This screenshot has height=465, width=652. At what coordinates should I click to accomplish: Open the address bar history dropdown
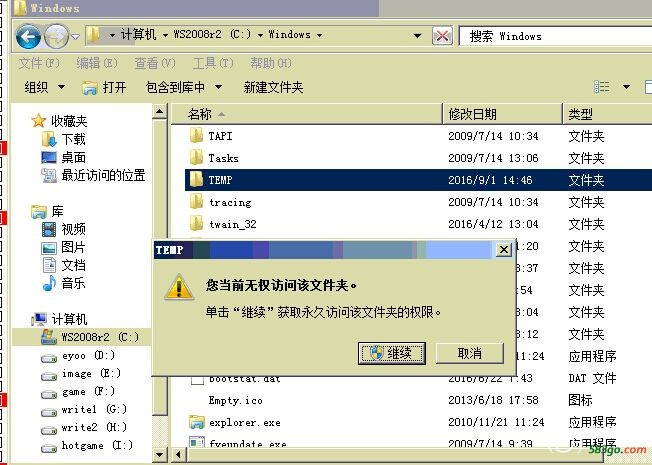click(x=417, y=36)
